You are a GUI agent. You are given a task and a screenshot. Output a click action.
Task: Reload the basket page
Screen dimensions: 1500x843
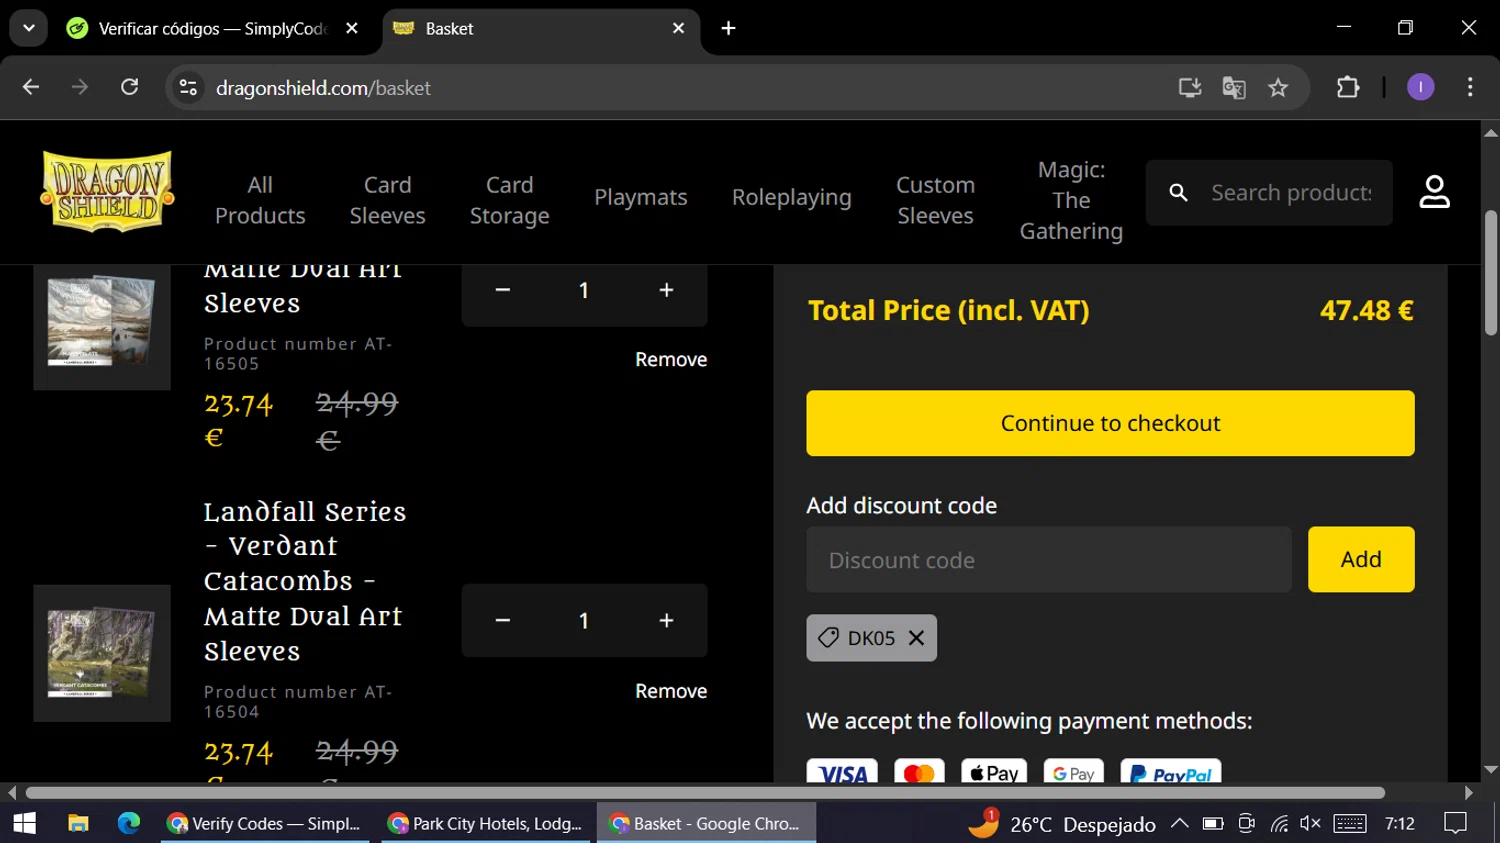point(130,88)
